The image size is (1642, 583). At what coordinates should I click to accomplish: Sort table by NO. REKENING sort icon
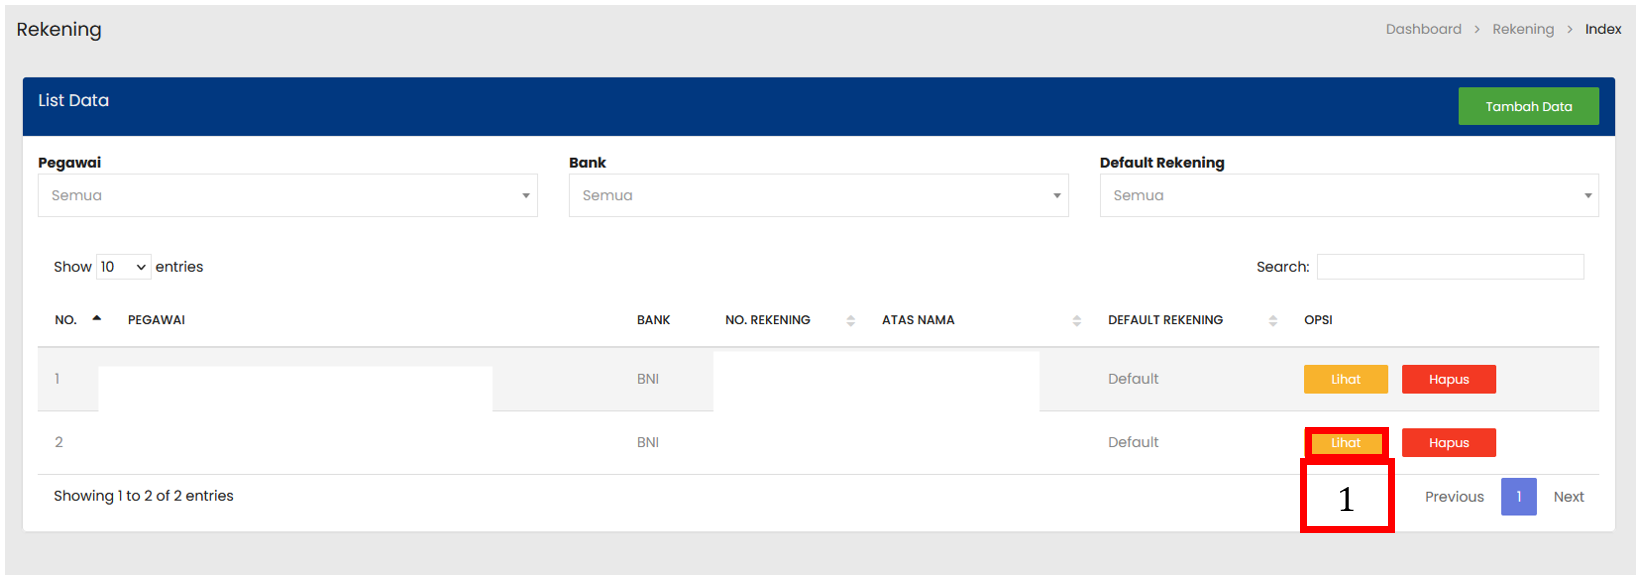pos(850,320)
